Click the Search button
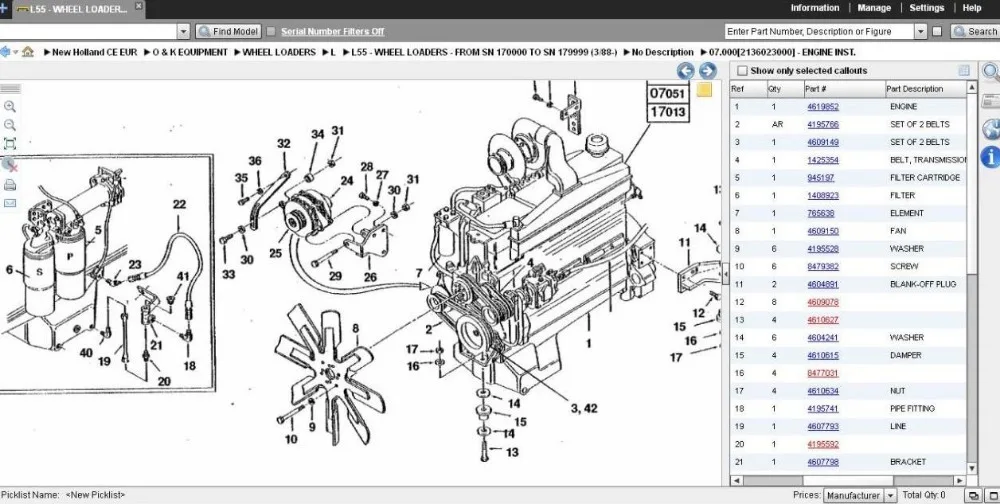 tap(975, 31)
